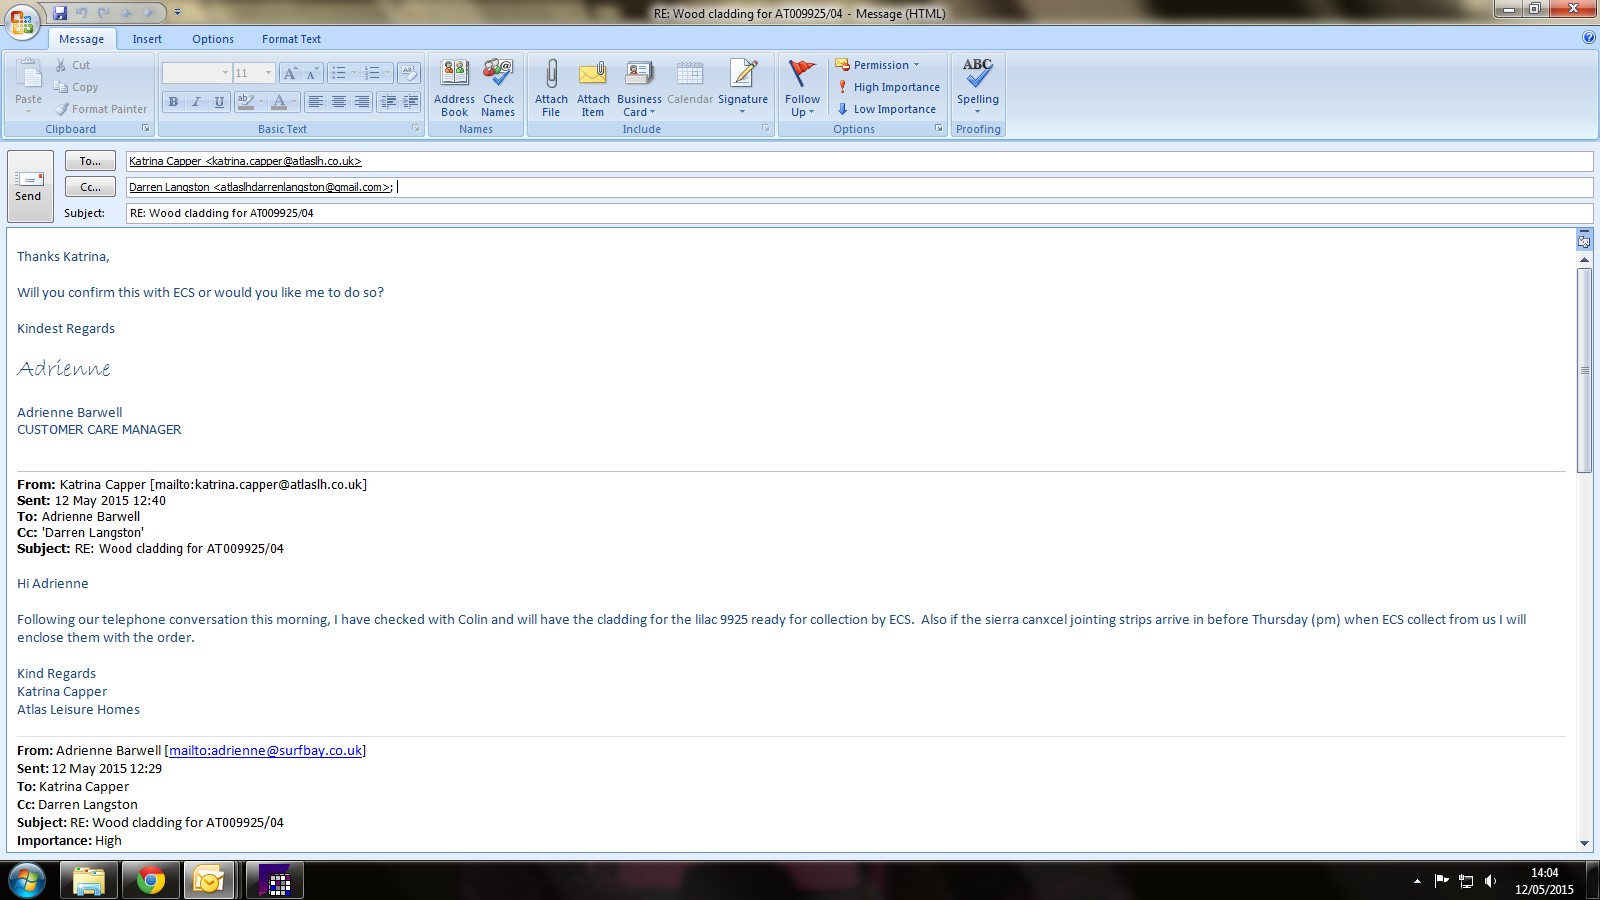
Task: Switch to the Insert tab
Action: point(147,39)
